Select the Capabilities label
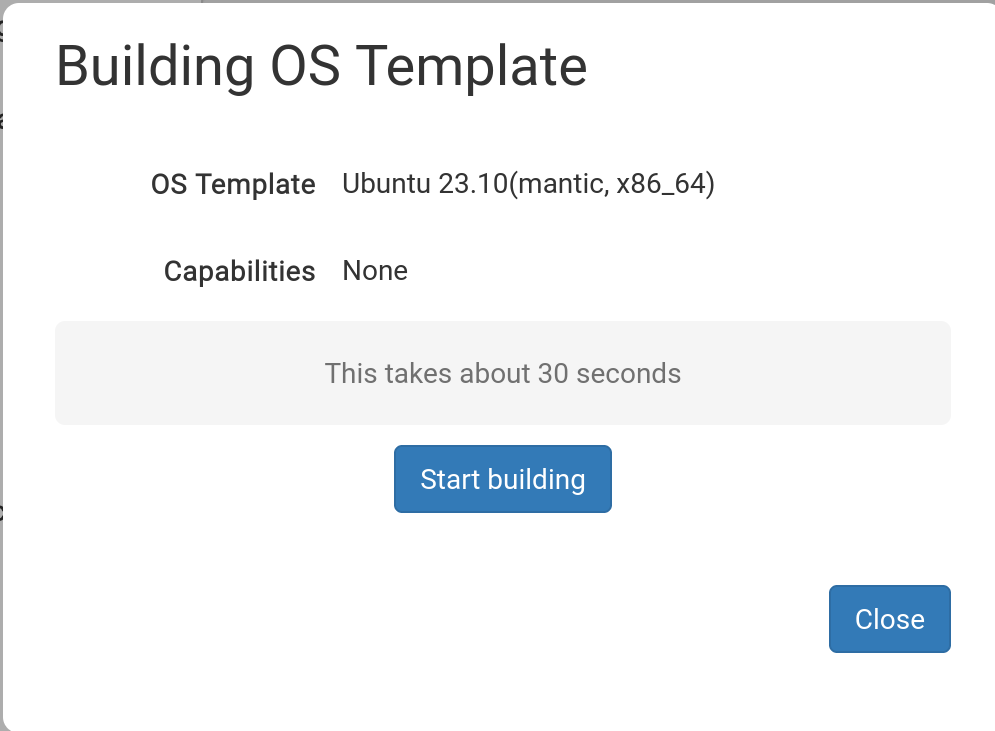 click(x=239, y=270)
